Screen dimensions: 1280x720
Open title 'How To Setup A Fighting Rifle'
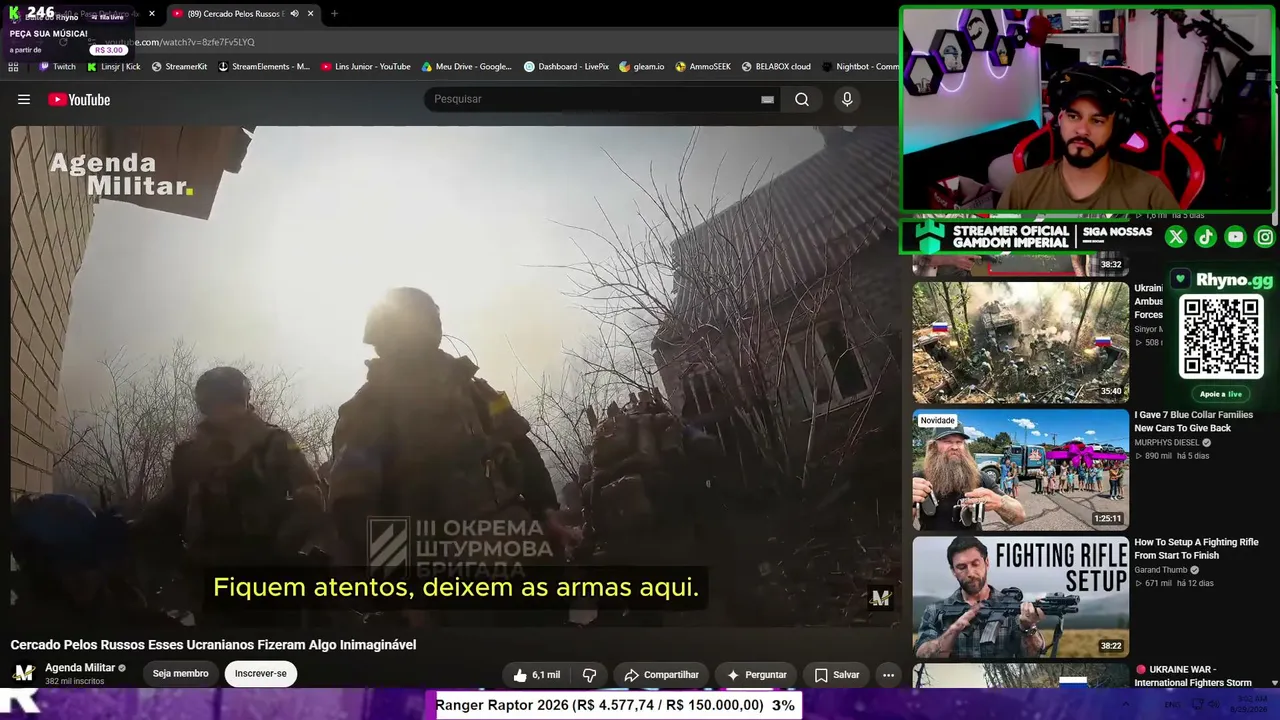(x=1196, y=549)
